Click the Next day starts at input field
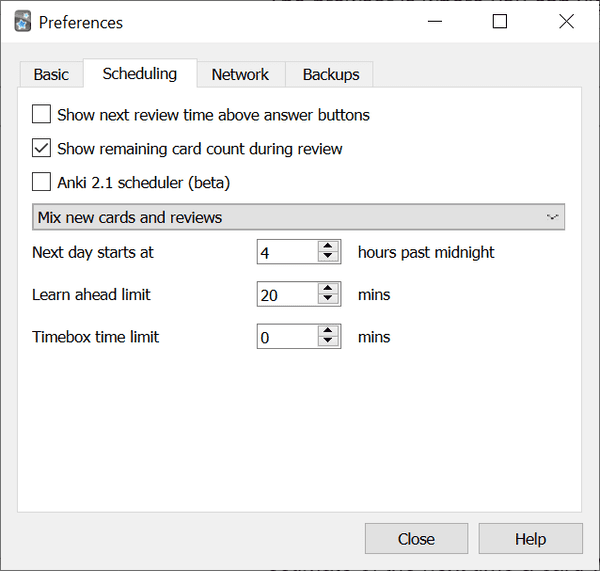 click(286, 252)
